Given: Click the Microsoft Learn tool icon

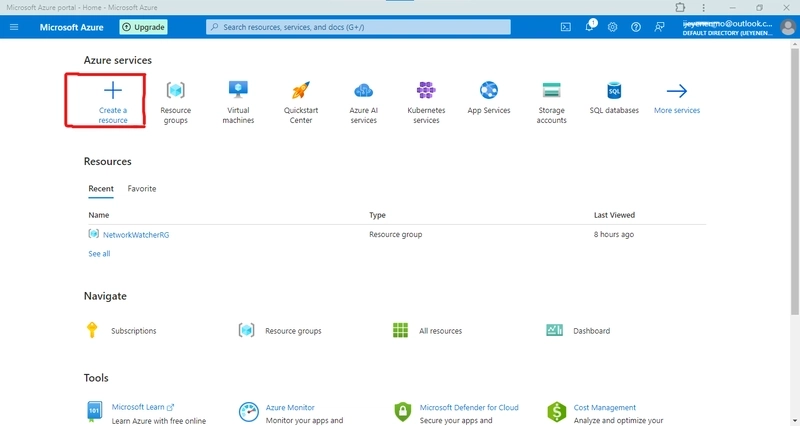Looking at the screenshot, I should [x=94, y=411].
